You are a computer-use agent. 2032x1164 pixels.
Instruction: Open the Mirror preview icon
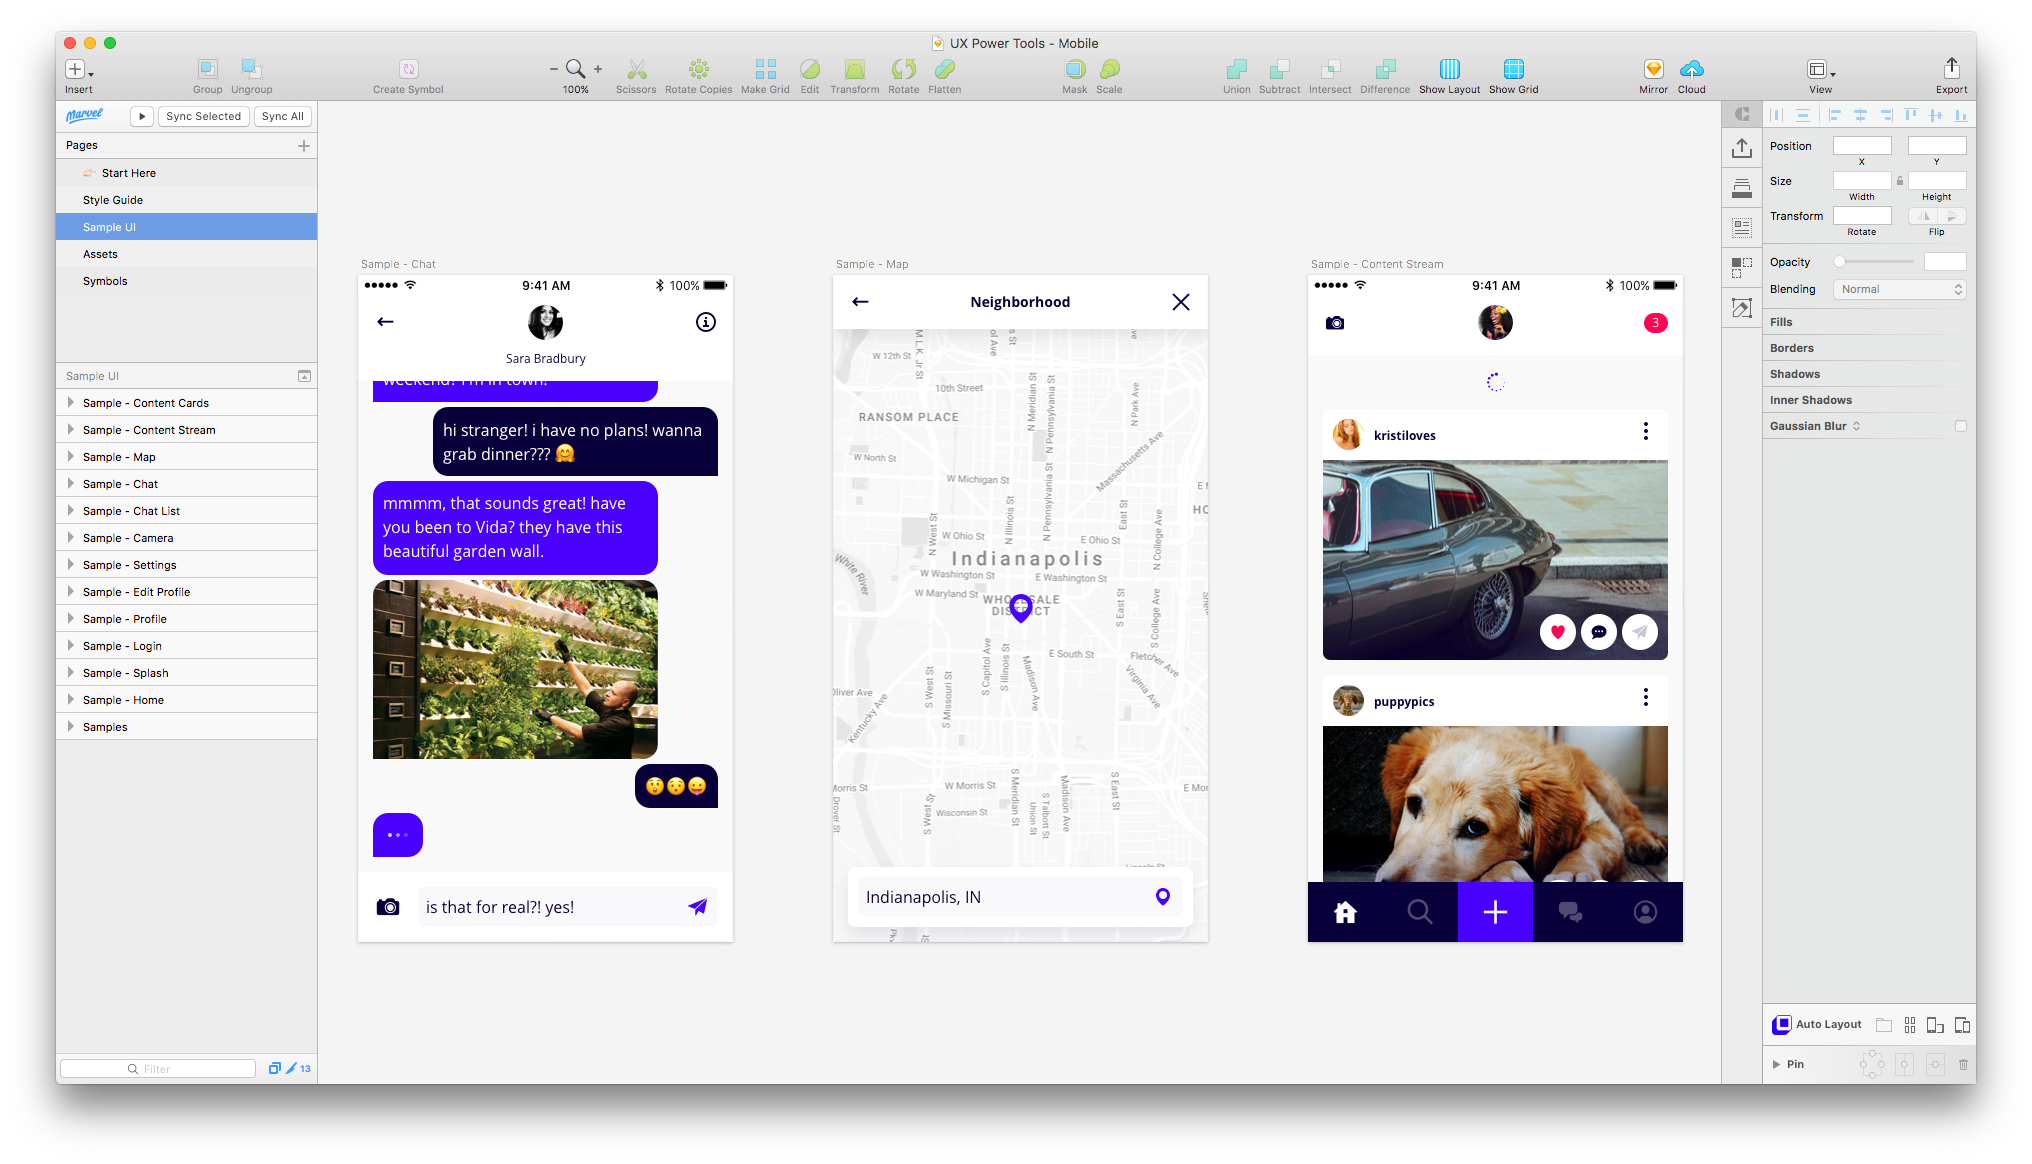coord(1653,69)
